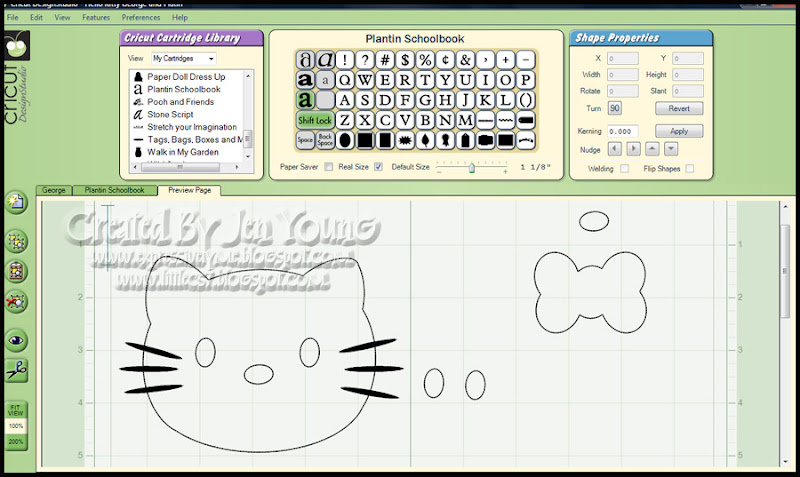
Task: Open the Features menu
Action: point(96,17)
